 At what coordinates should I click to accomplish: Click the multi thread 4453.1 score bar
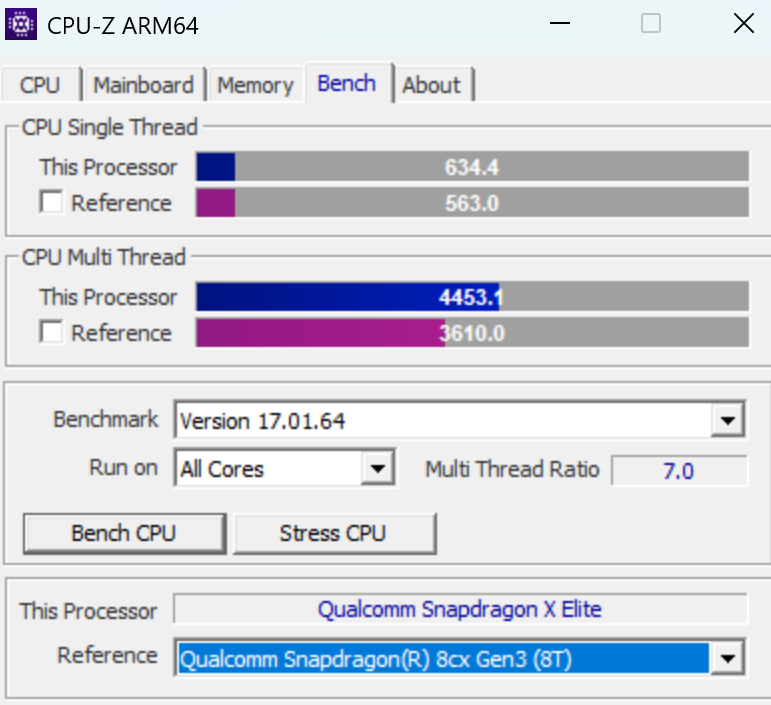coord(472,297)
